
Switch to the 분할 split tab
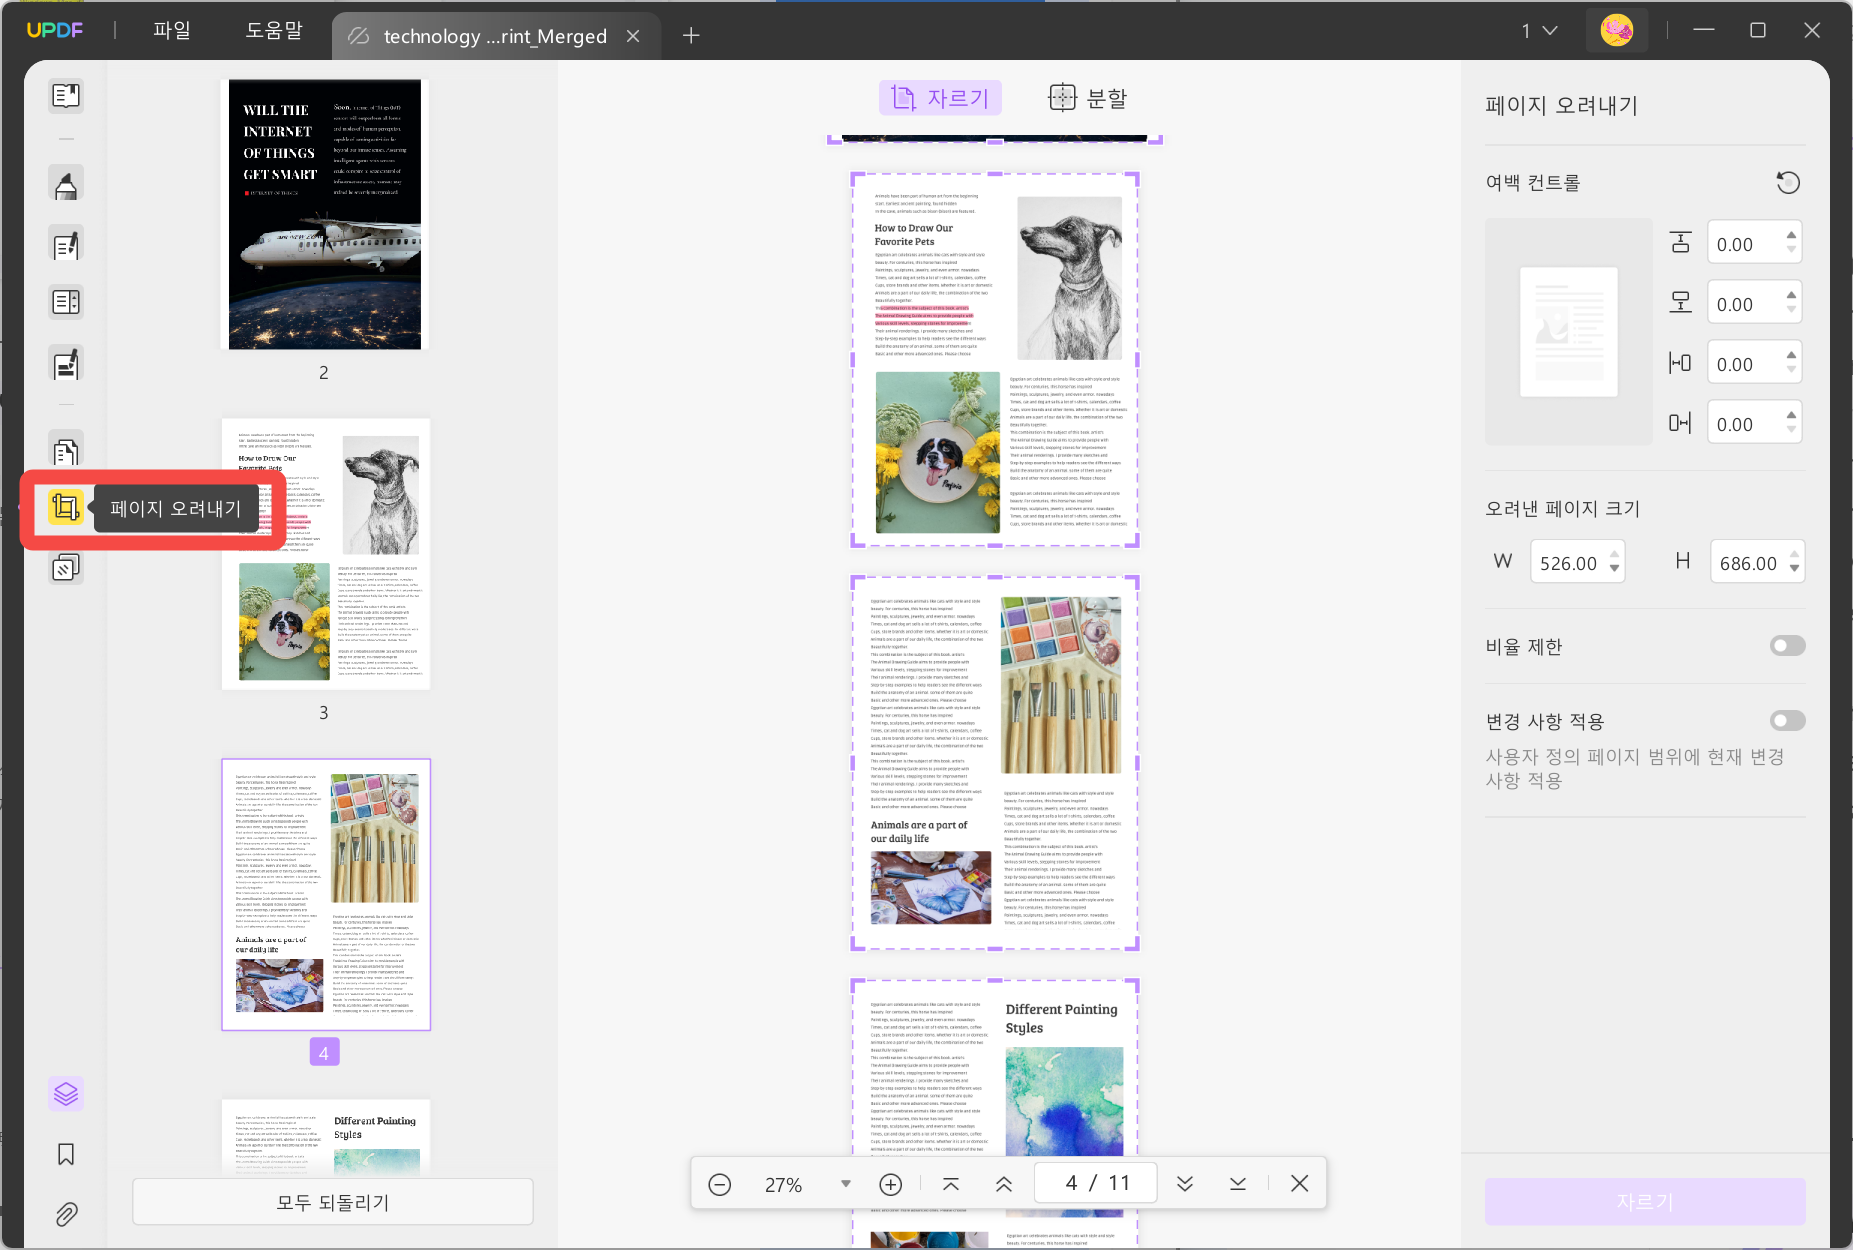1088,98
